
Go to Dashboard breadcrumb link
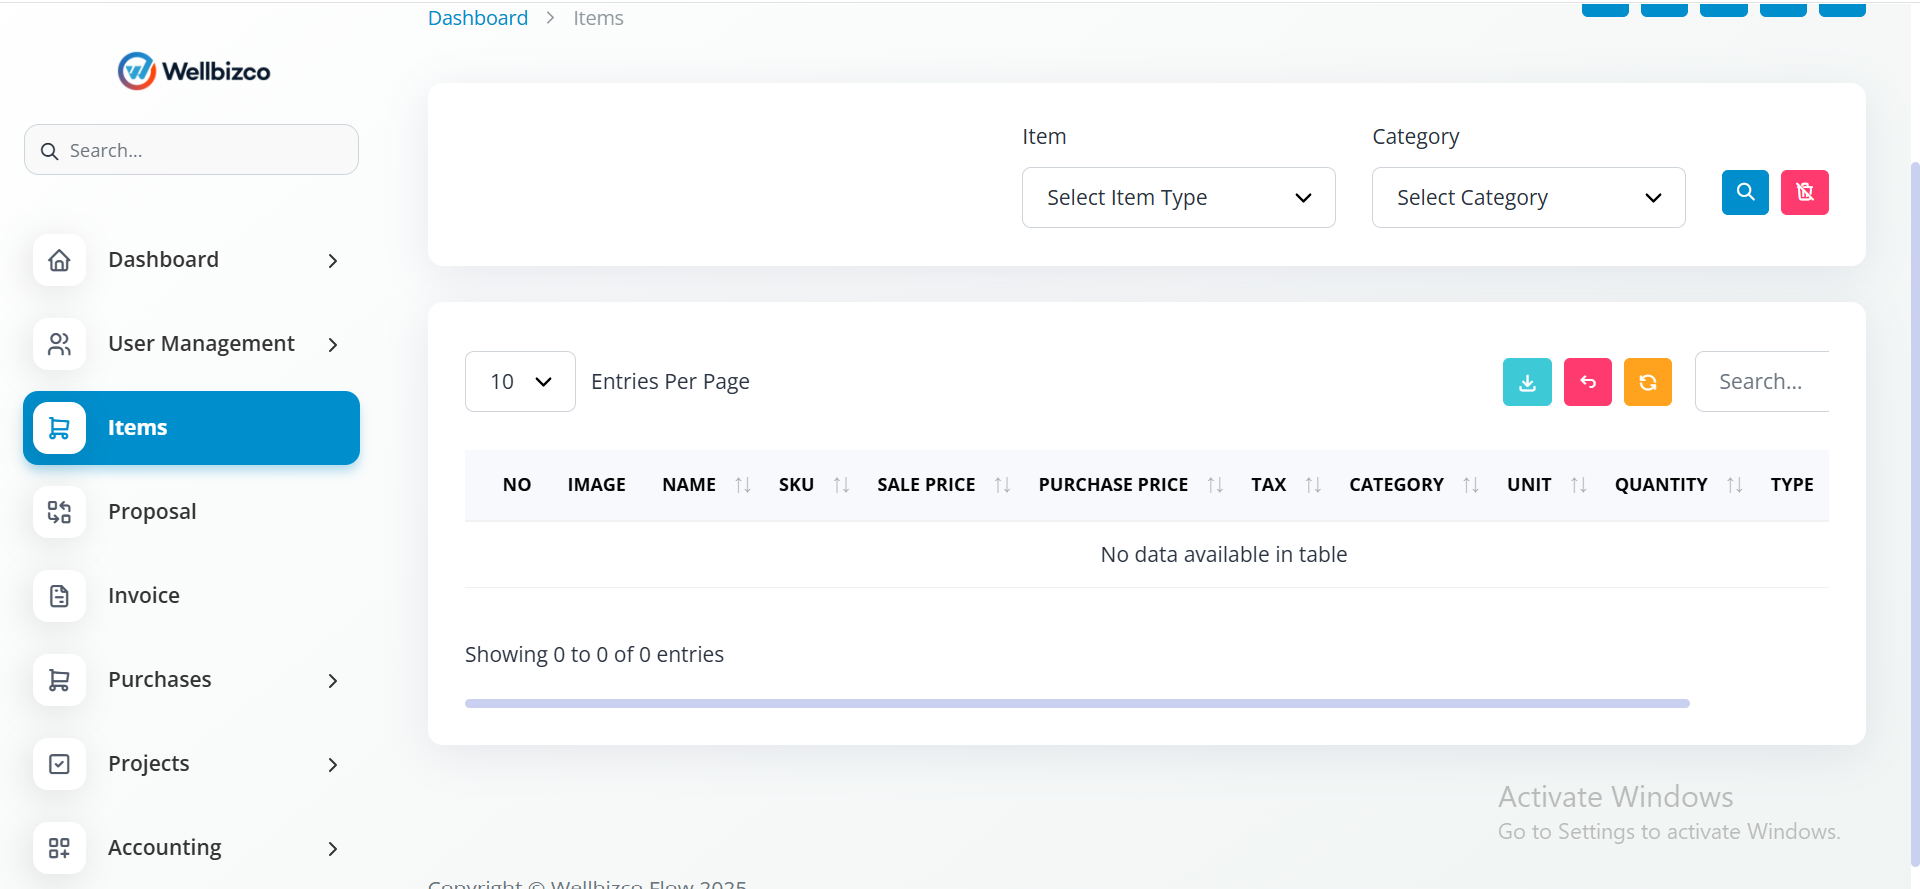(478, 18)
